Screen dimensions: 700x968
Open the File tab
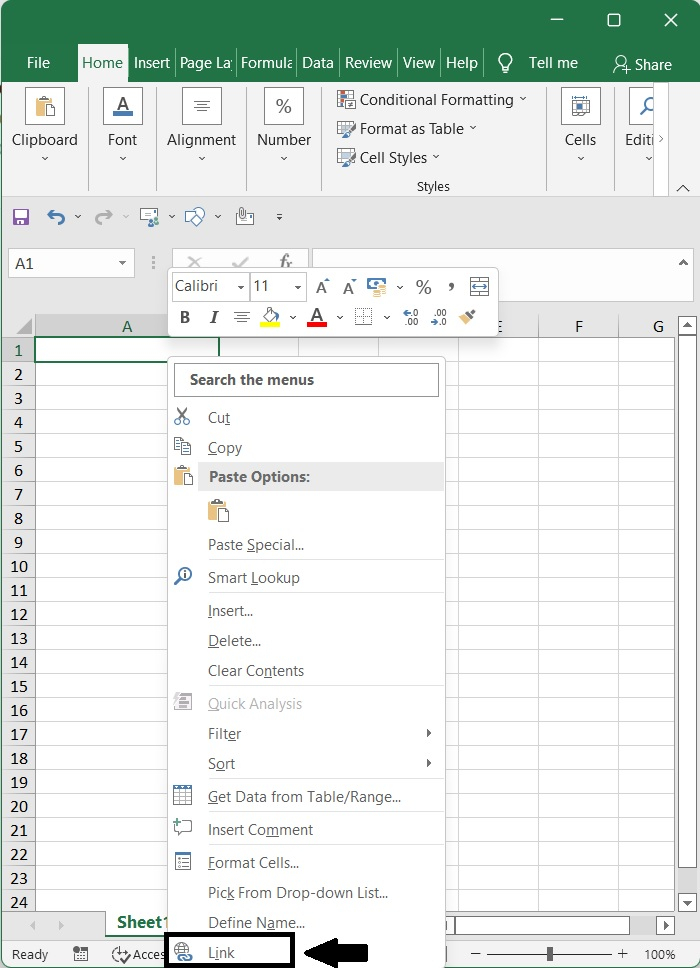point(38,63)
